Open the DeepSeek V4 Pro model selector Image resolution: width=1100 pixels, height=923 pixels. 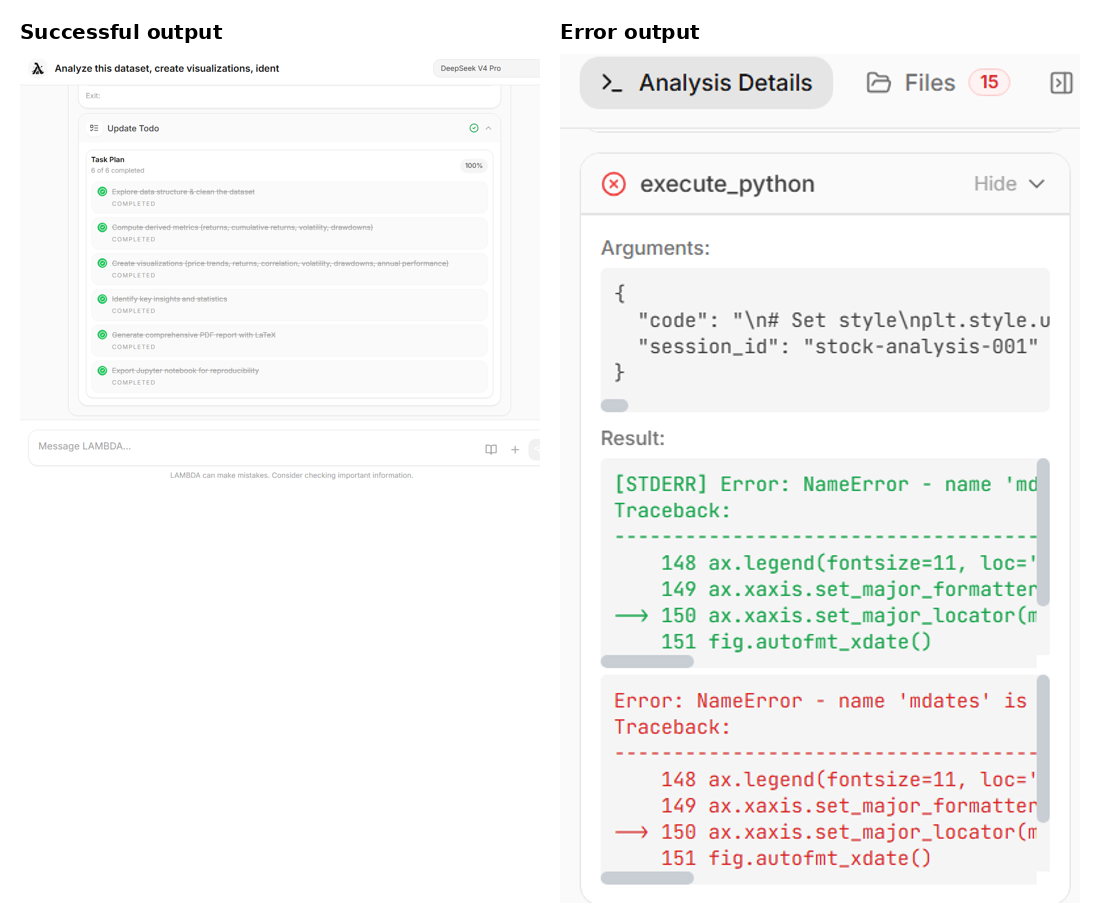[x=486, y=68]
